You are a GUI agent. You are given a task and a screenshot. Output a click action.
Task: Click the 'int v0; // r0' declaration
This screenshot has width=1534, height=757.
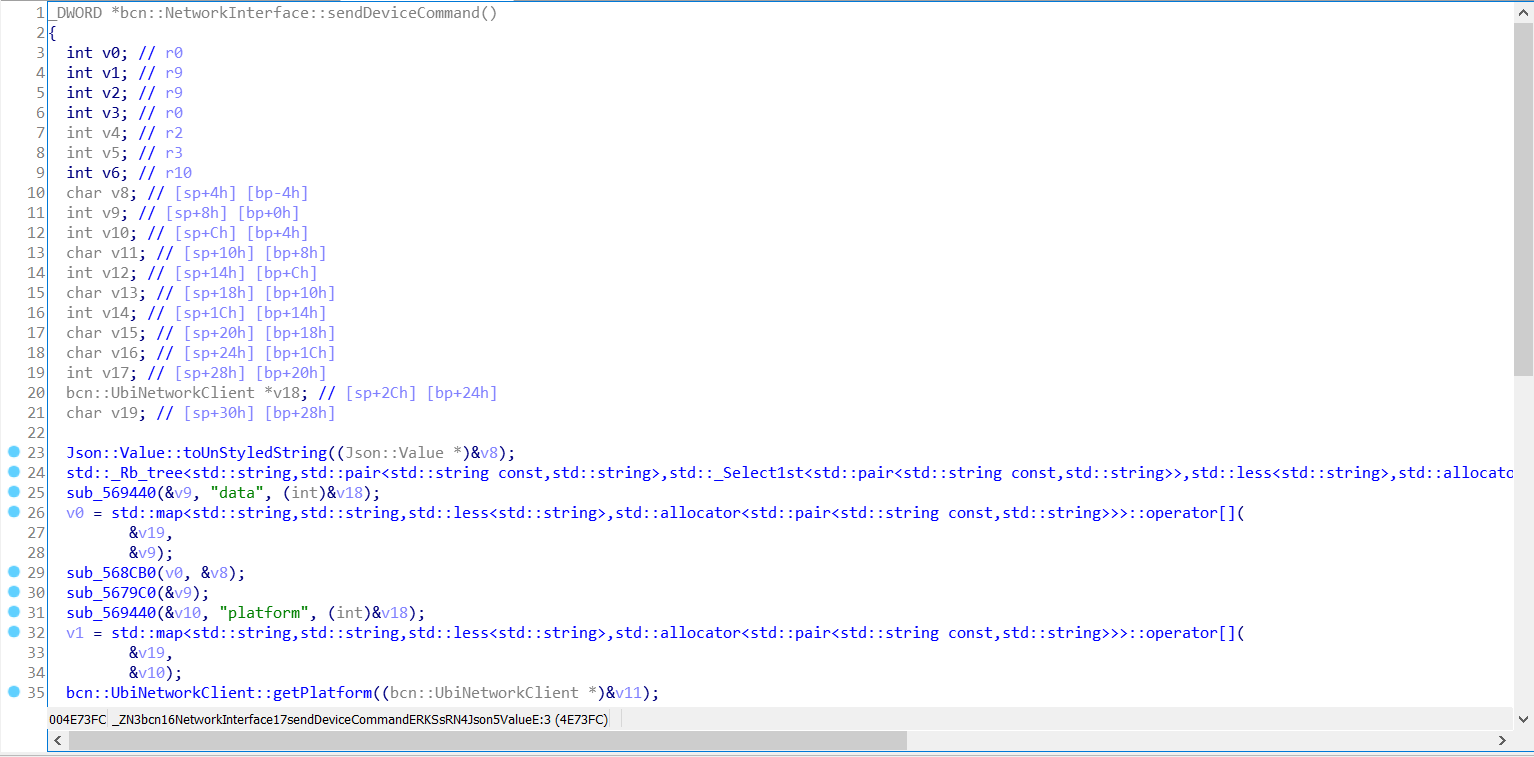[x=125, y=53]
